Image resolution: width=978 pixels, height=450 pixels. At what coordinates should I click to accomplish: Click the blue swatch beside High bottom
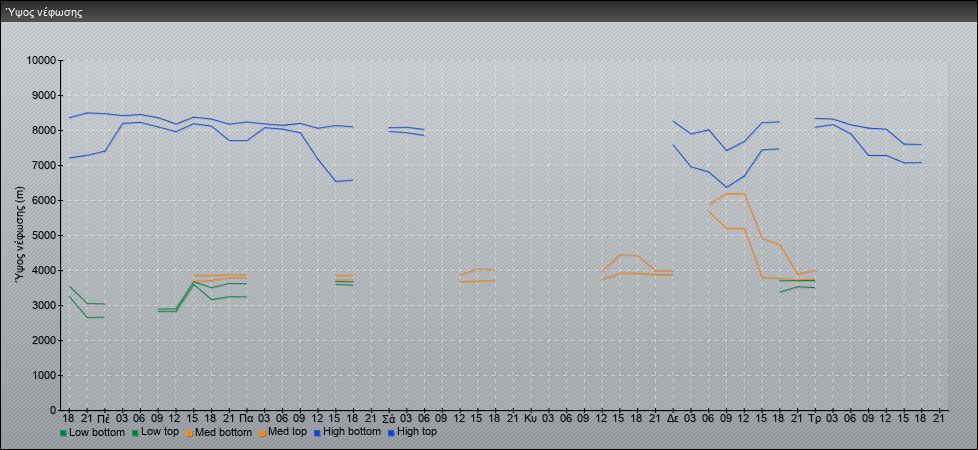click(x=316, y=432)
